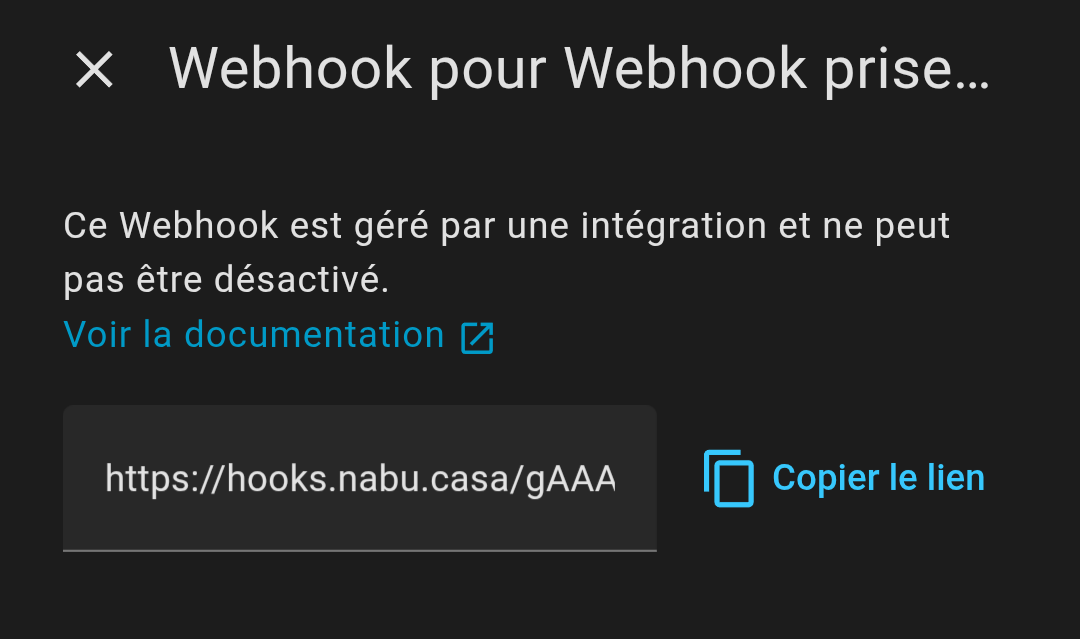Click the word "Voir" in the blue link
The width and height of the screenshot is (1080, 639).
(x=98, y=335)
